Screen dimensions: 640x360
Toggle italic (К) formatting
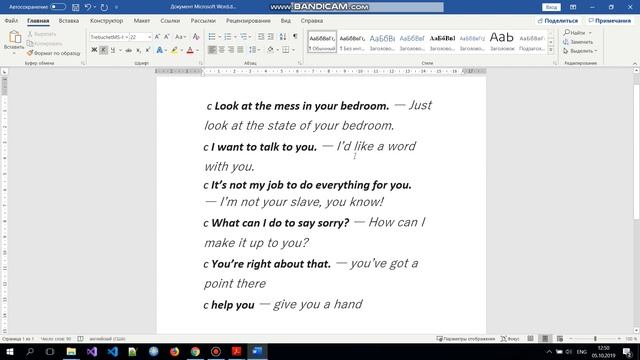[x=103, y=50]
